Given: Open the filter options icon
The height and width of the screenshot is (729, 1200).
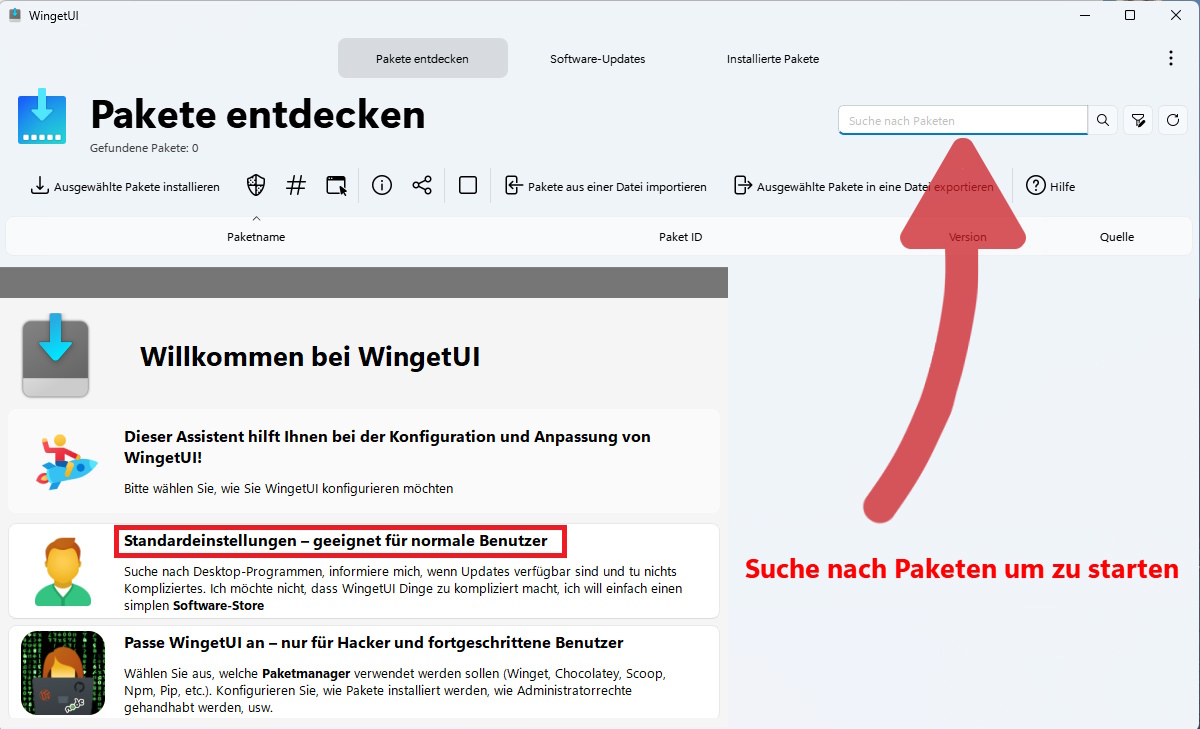Looking at the screenshot, I should (x=1138, y=121).
